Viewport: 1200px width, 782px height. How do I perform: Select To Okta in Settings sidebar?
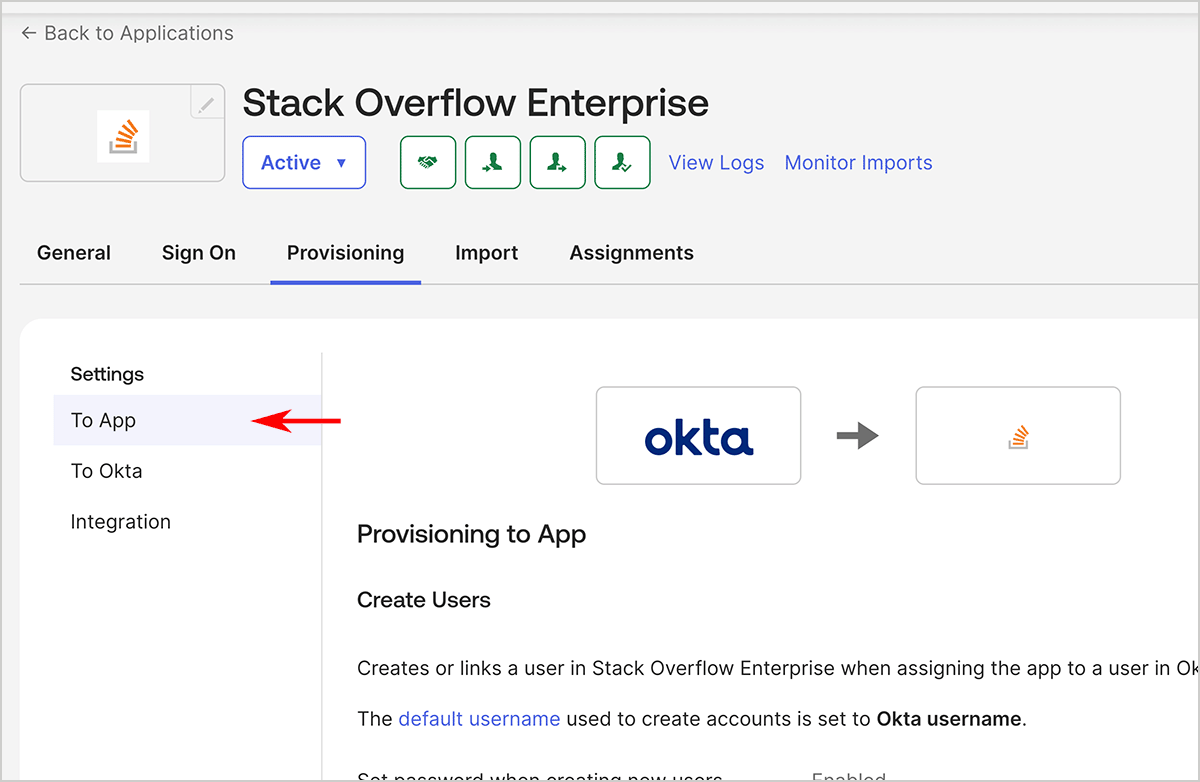pyautogui.click(x=107, y=471)
